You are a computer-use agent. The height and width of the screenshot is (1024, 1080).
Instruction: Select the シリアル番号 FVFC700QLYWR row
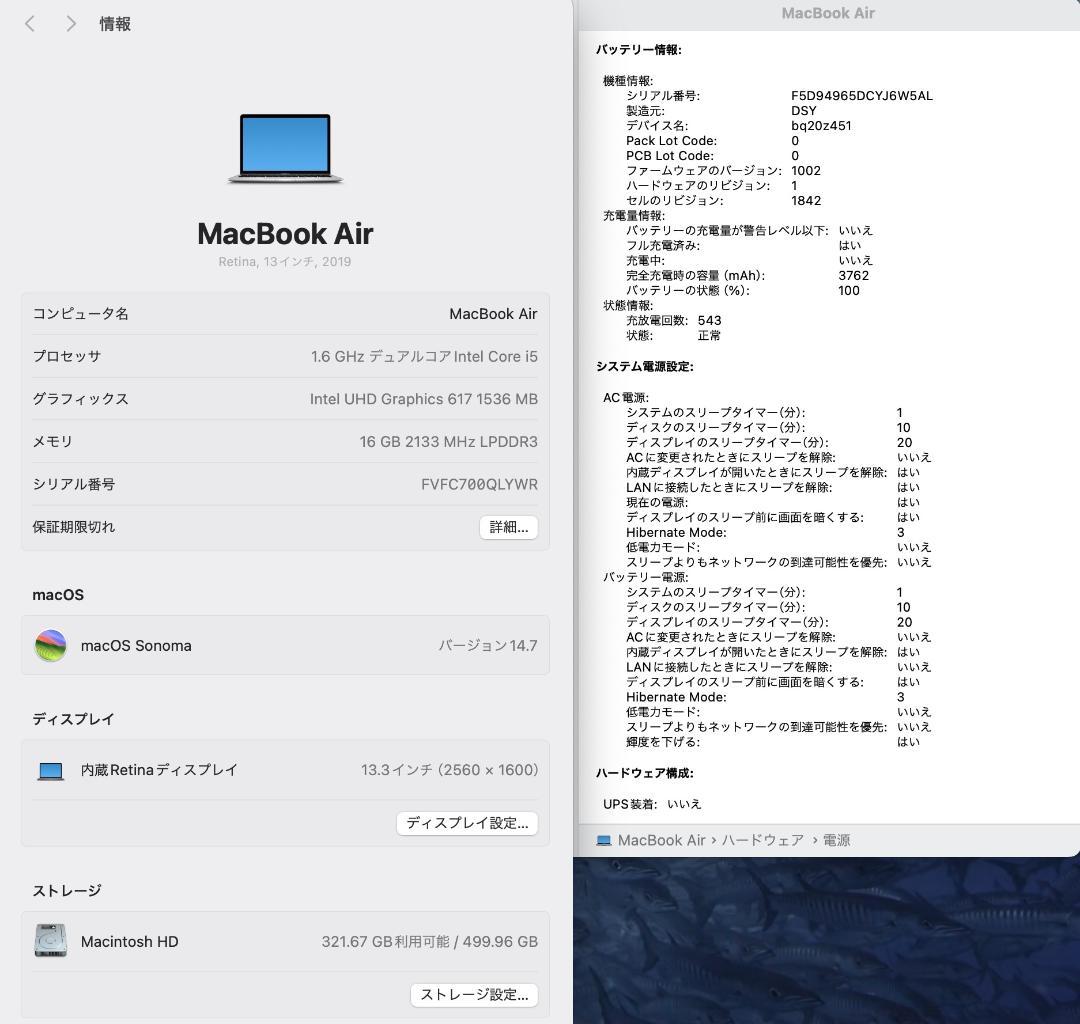point(285,484)
